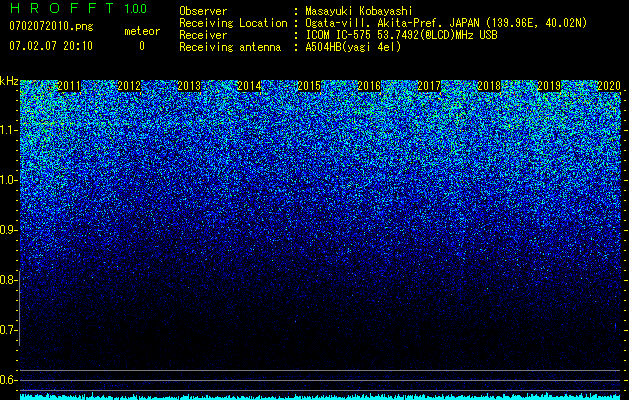
Task: Click the meteor count value 0
Action: [142, 46]
